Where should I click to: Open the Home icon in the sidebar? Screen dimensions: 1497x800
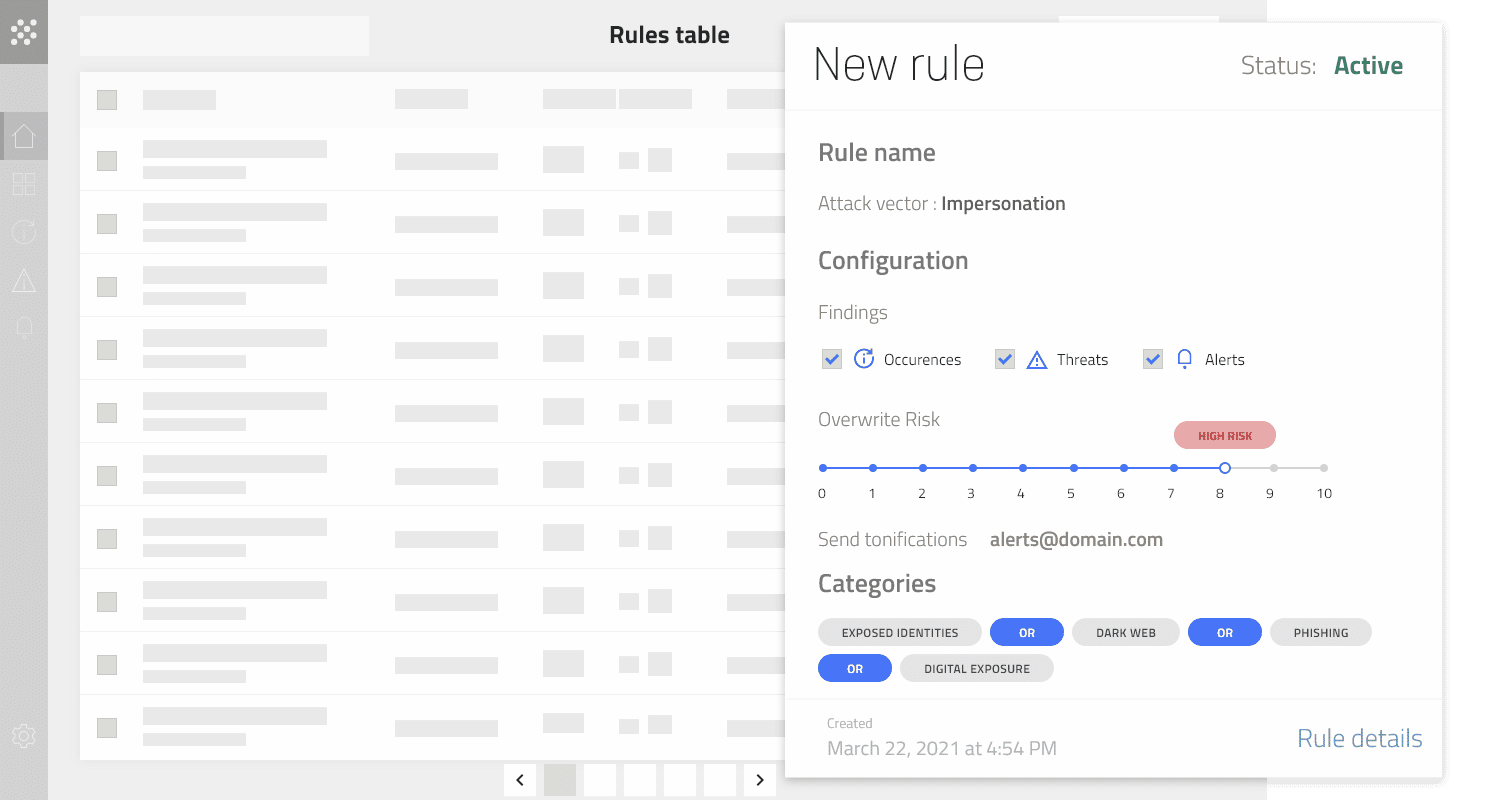24,136
